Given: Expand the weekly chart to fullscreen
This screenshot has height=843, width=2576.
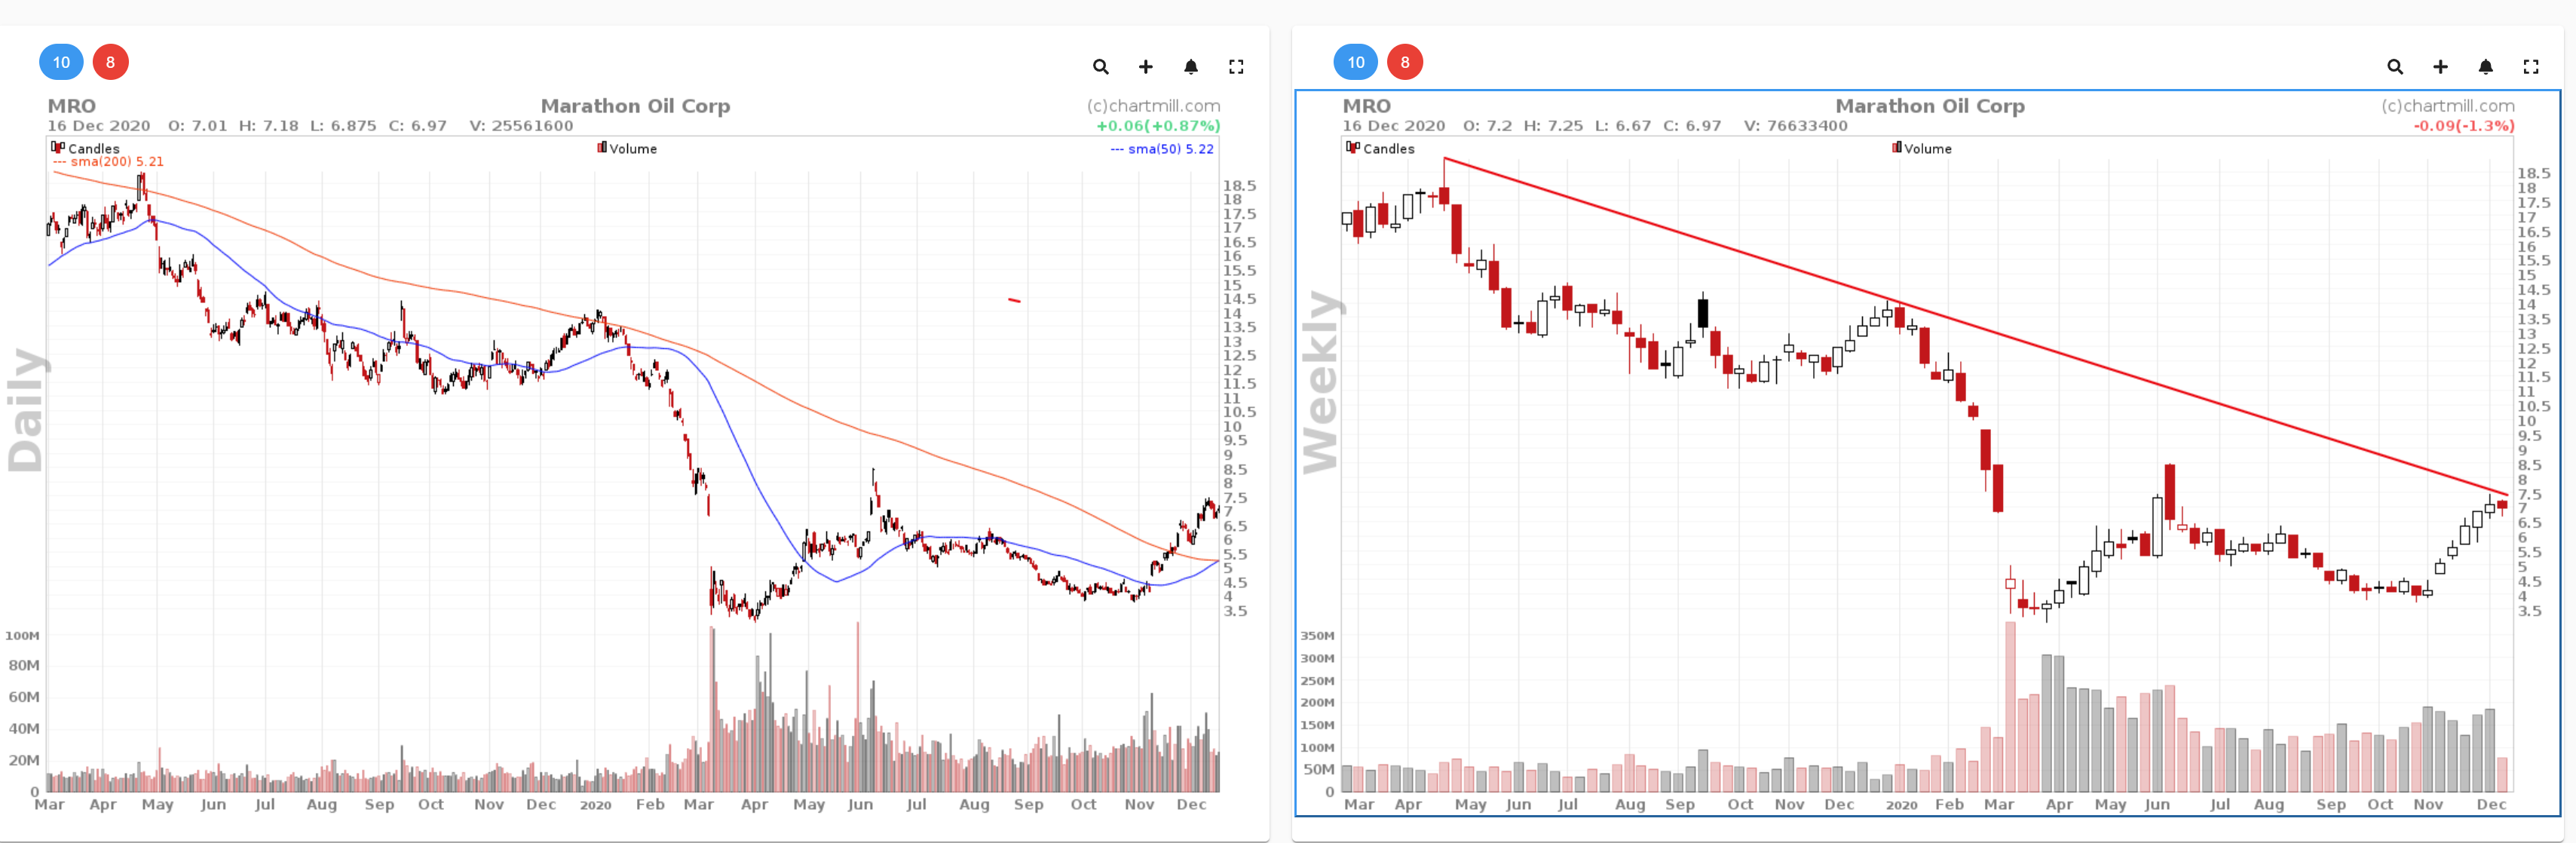Looking at the screenshot, I should (x=2531, y=67).
